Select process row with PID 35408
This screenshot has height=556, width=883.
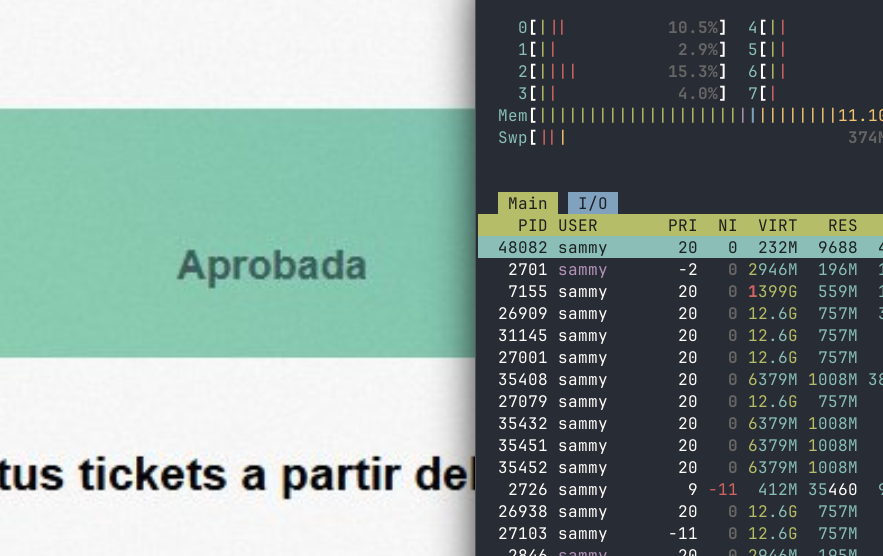click(680, 379)
